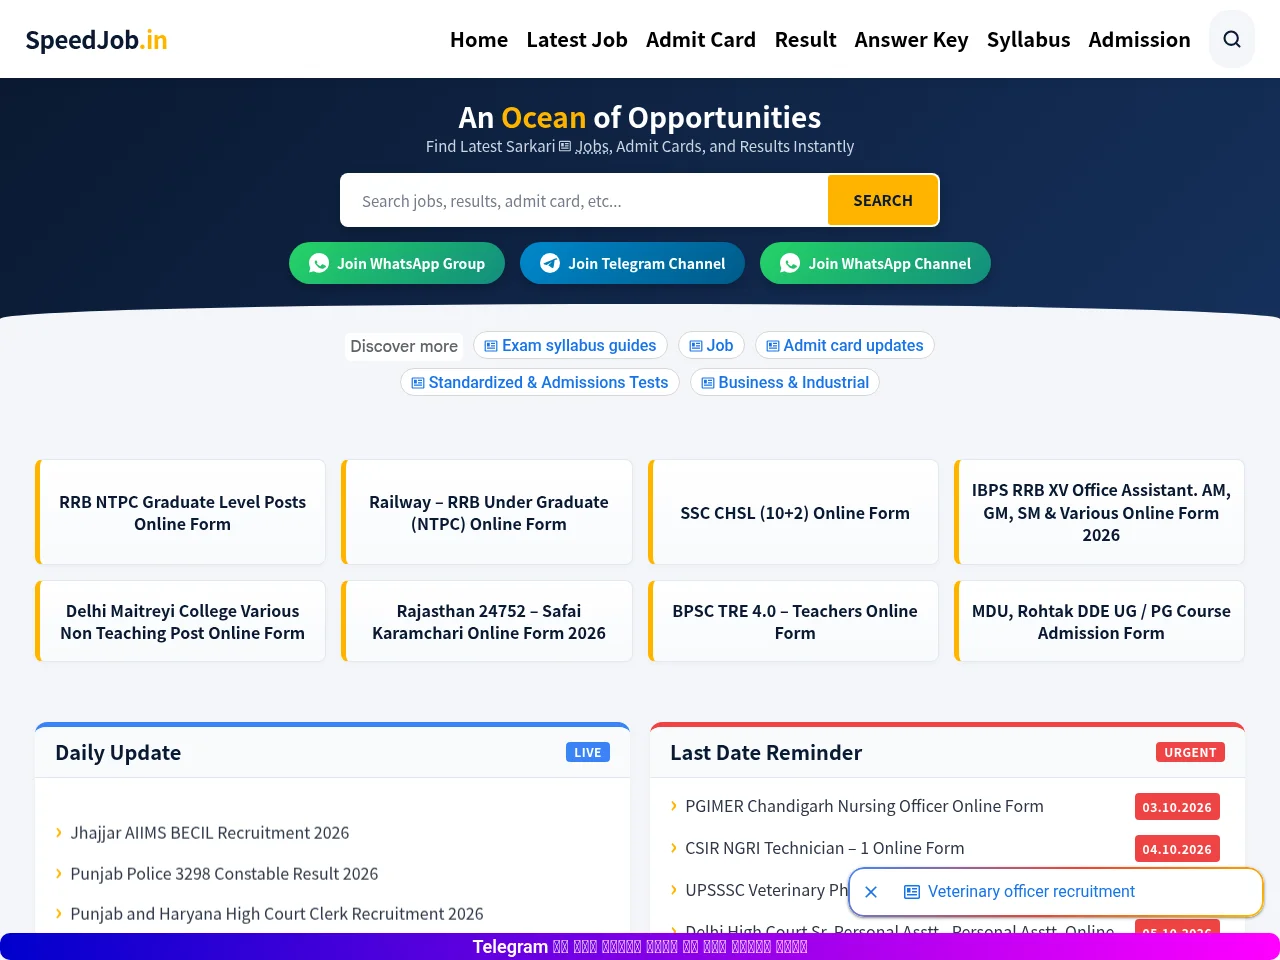Go to the Home menu item
This screenshot has height=960, width=1280.
(479, 40)
